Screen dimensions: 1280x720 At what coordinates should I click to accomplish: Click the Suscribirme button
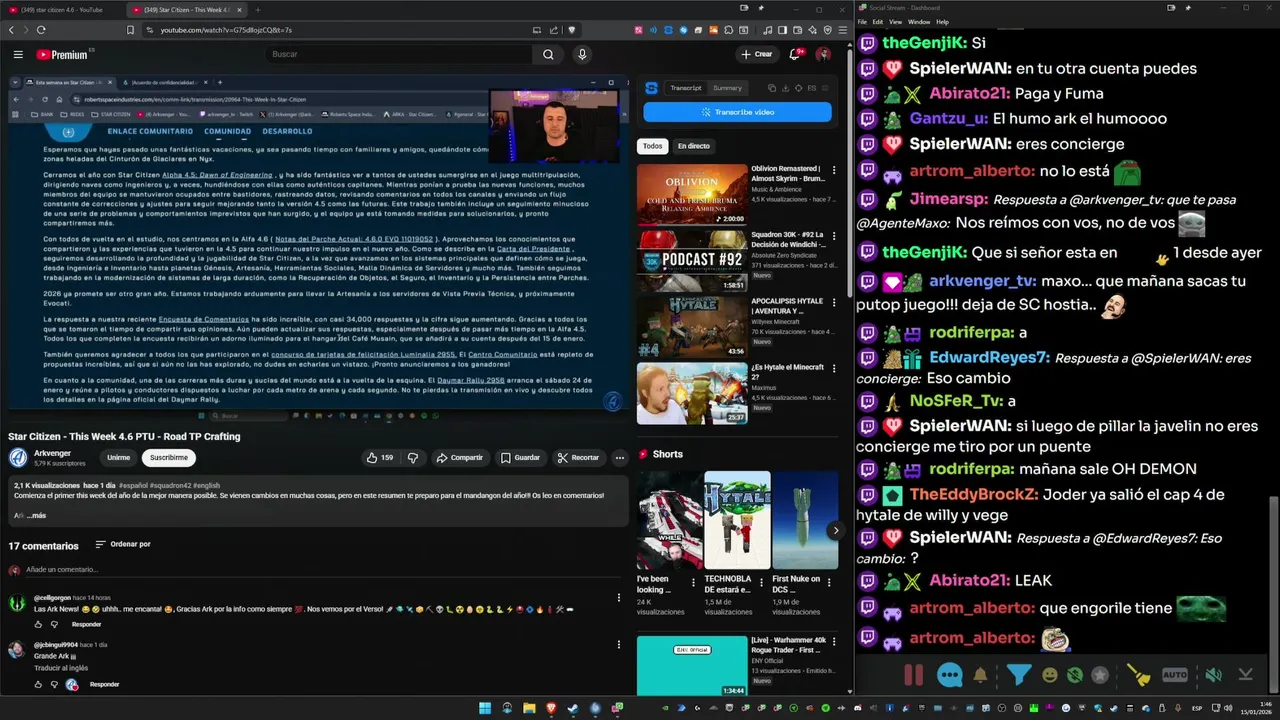click(168, 457)
